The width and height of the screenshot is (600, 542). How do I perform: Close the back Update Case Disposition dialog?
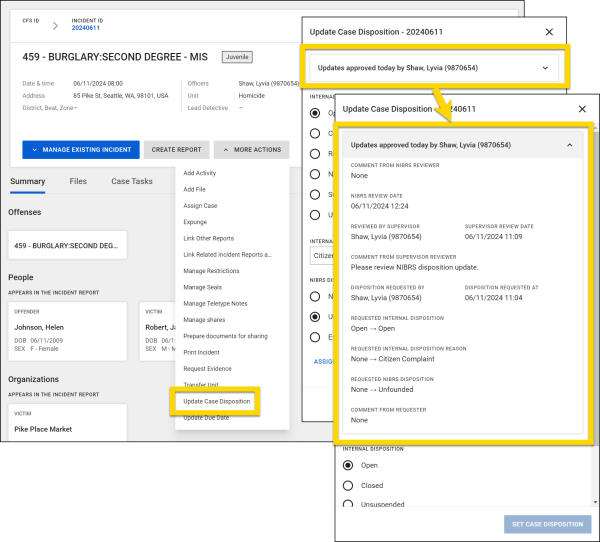[548, 32]
